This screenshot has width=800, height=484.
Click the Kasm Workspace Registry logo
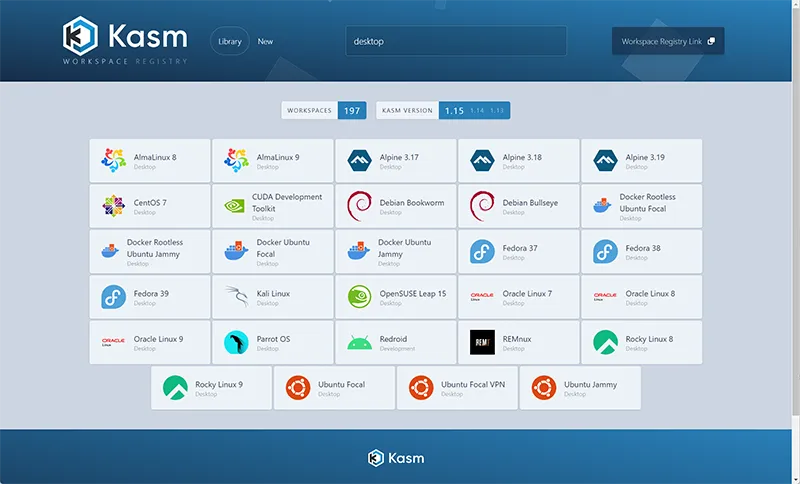click(124, 41)
